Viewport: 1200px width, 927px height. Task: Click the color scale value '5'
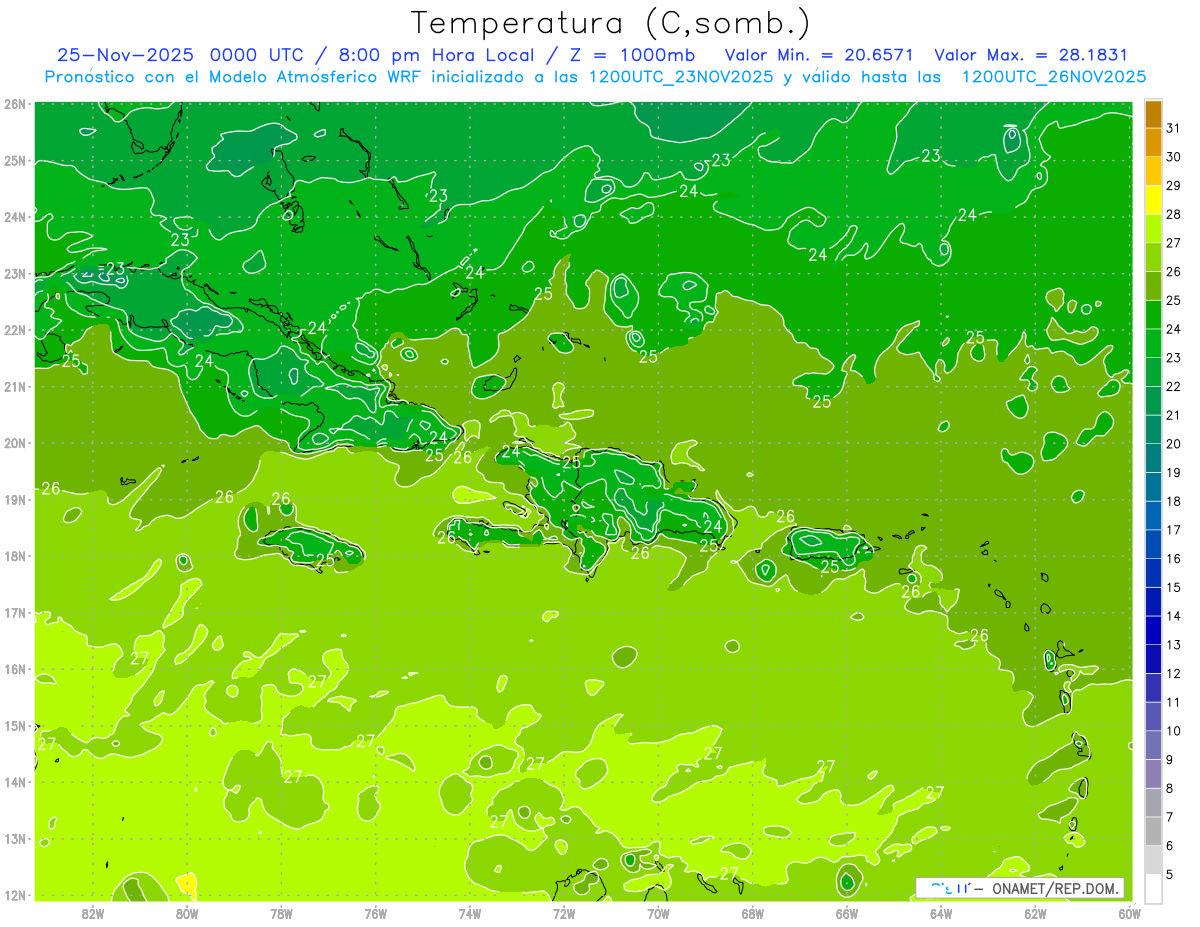click(1169, 874)
